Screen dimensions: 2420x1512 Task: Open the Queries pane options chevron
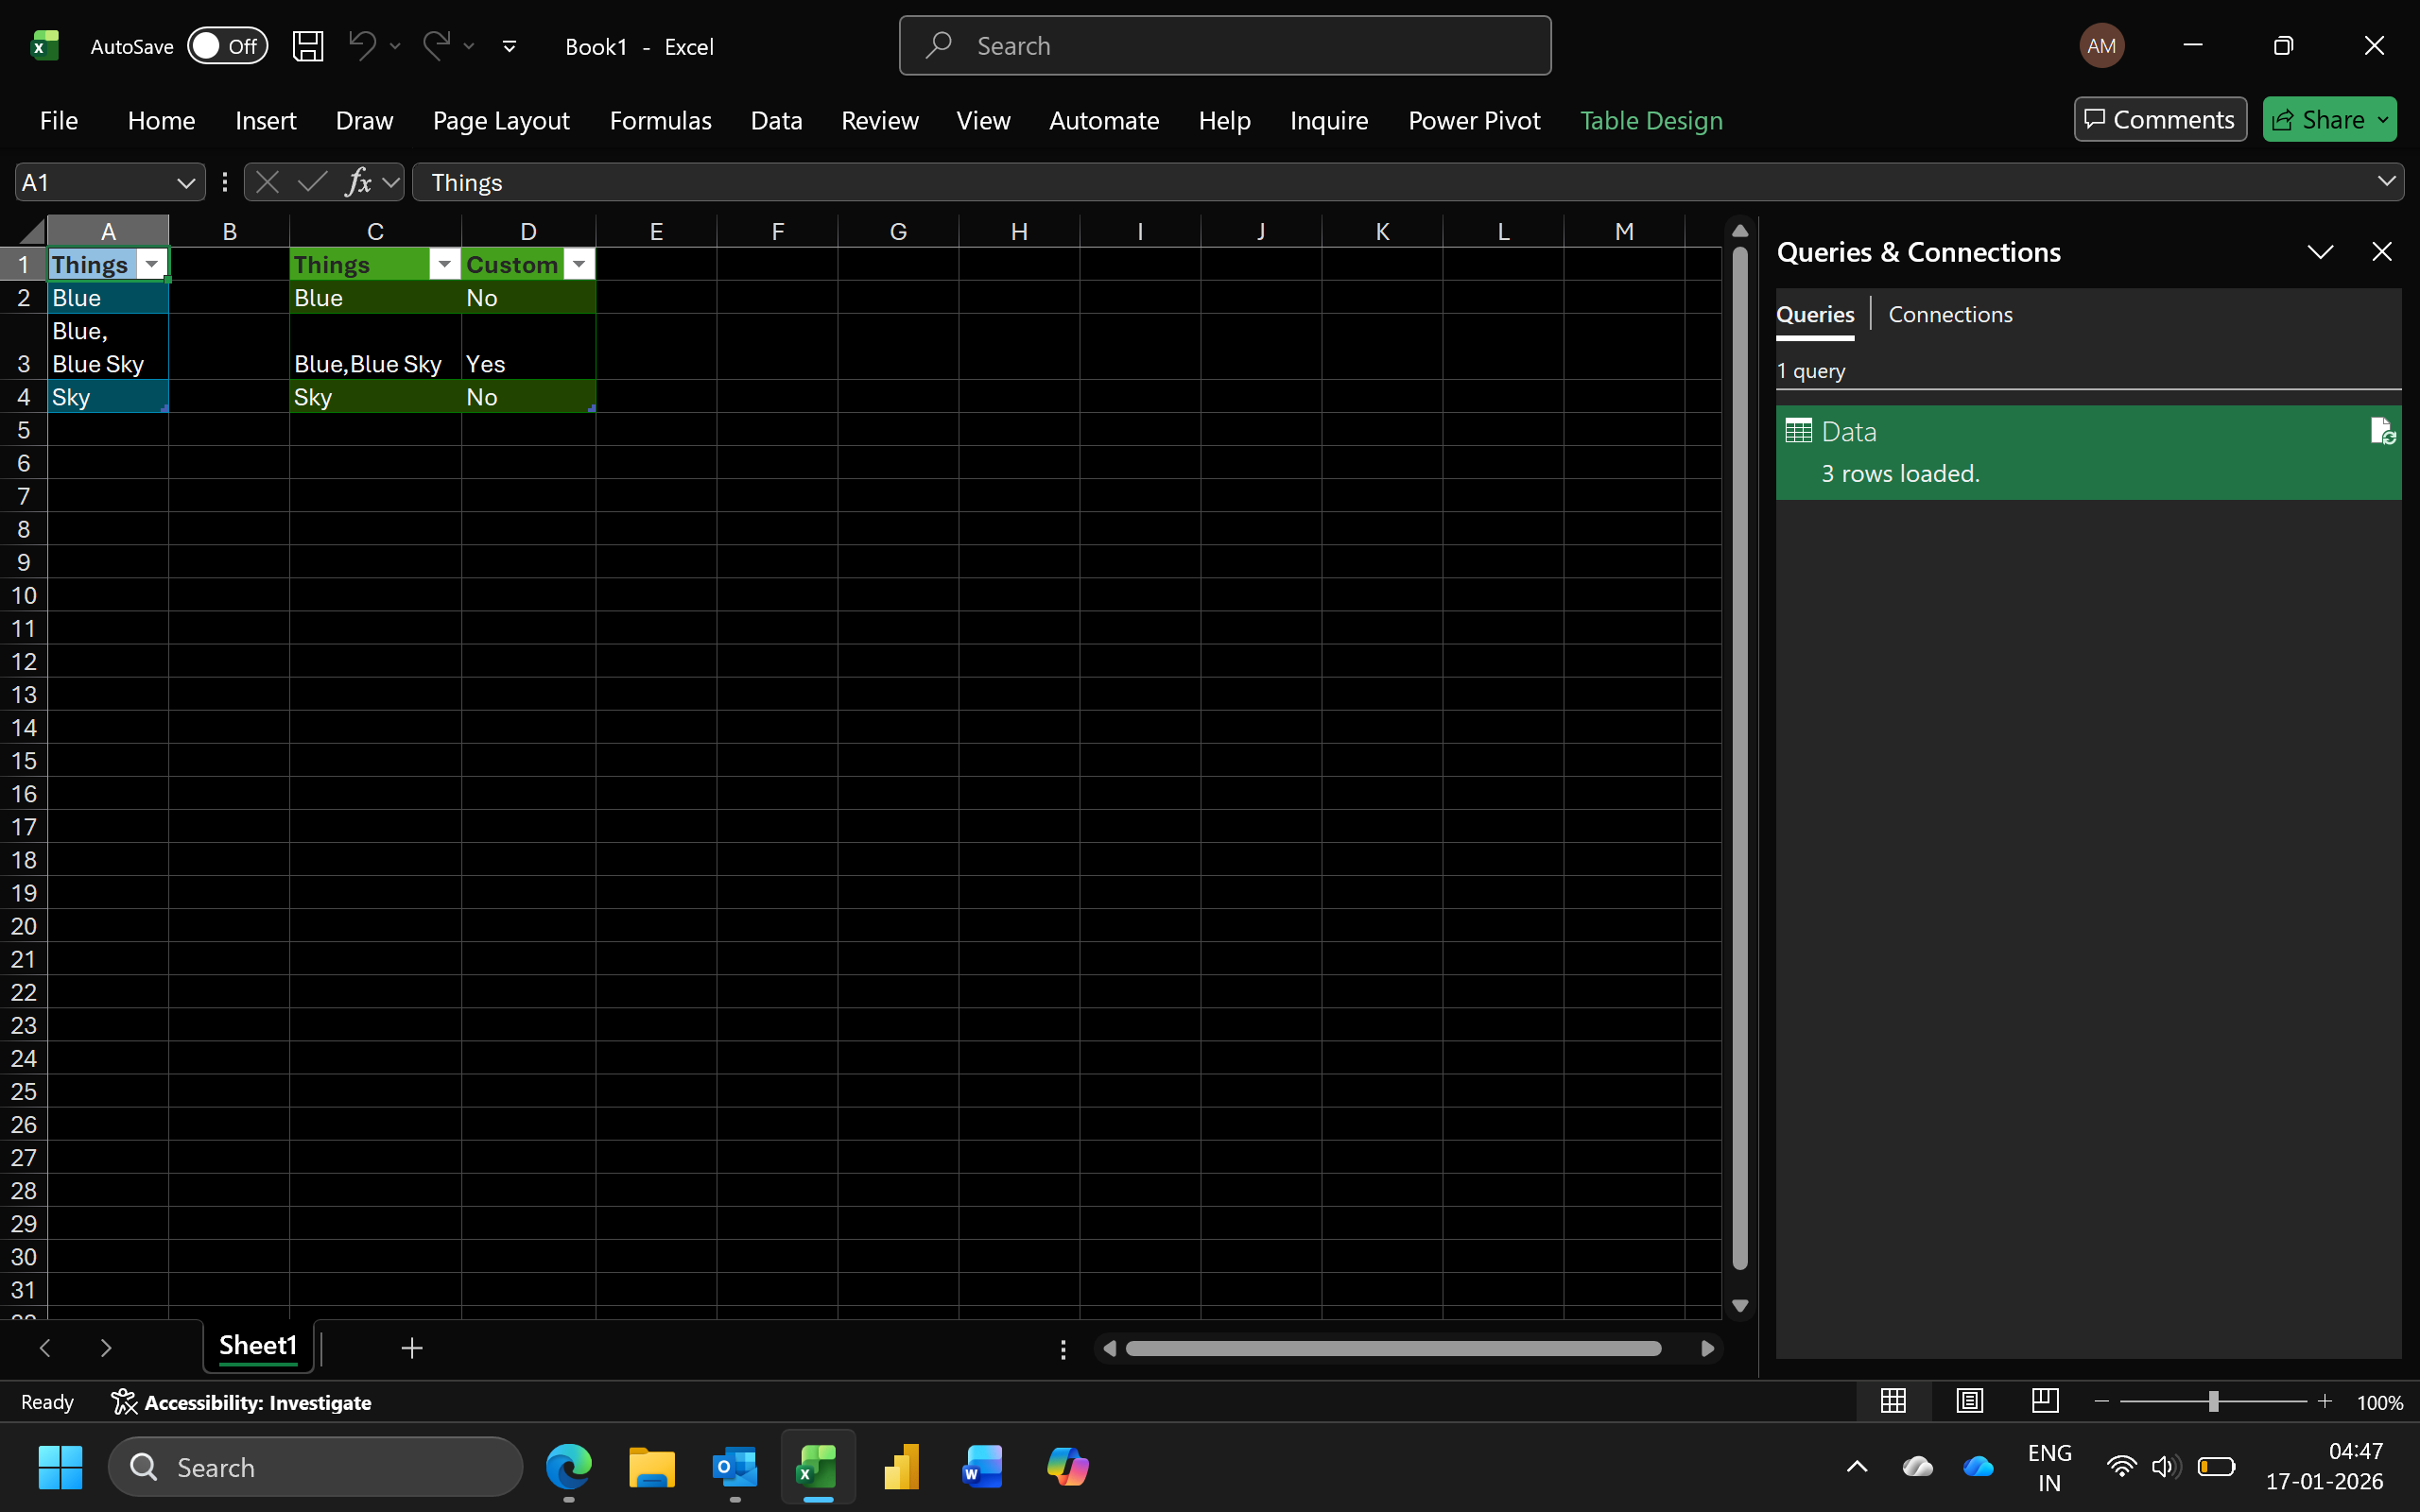point(2320,252)
